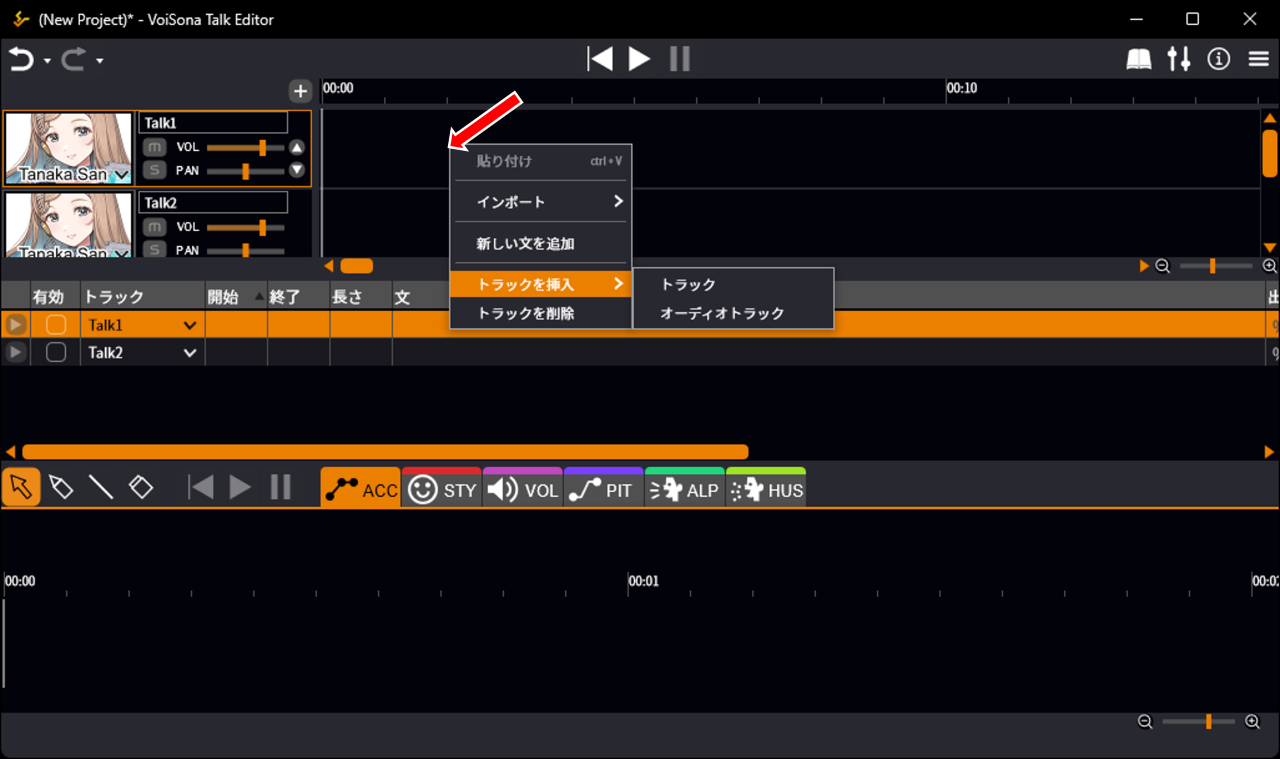Select オーディオトラック in the submenu
Viewport: 1280px width, 759px height.
point(733,313)
